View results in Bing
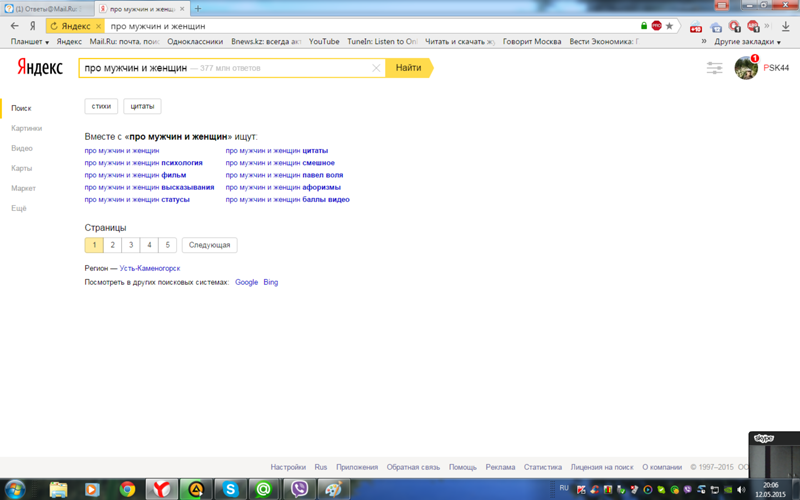800x500 pixels. (271, 282)
